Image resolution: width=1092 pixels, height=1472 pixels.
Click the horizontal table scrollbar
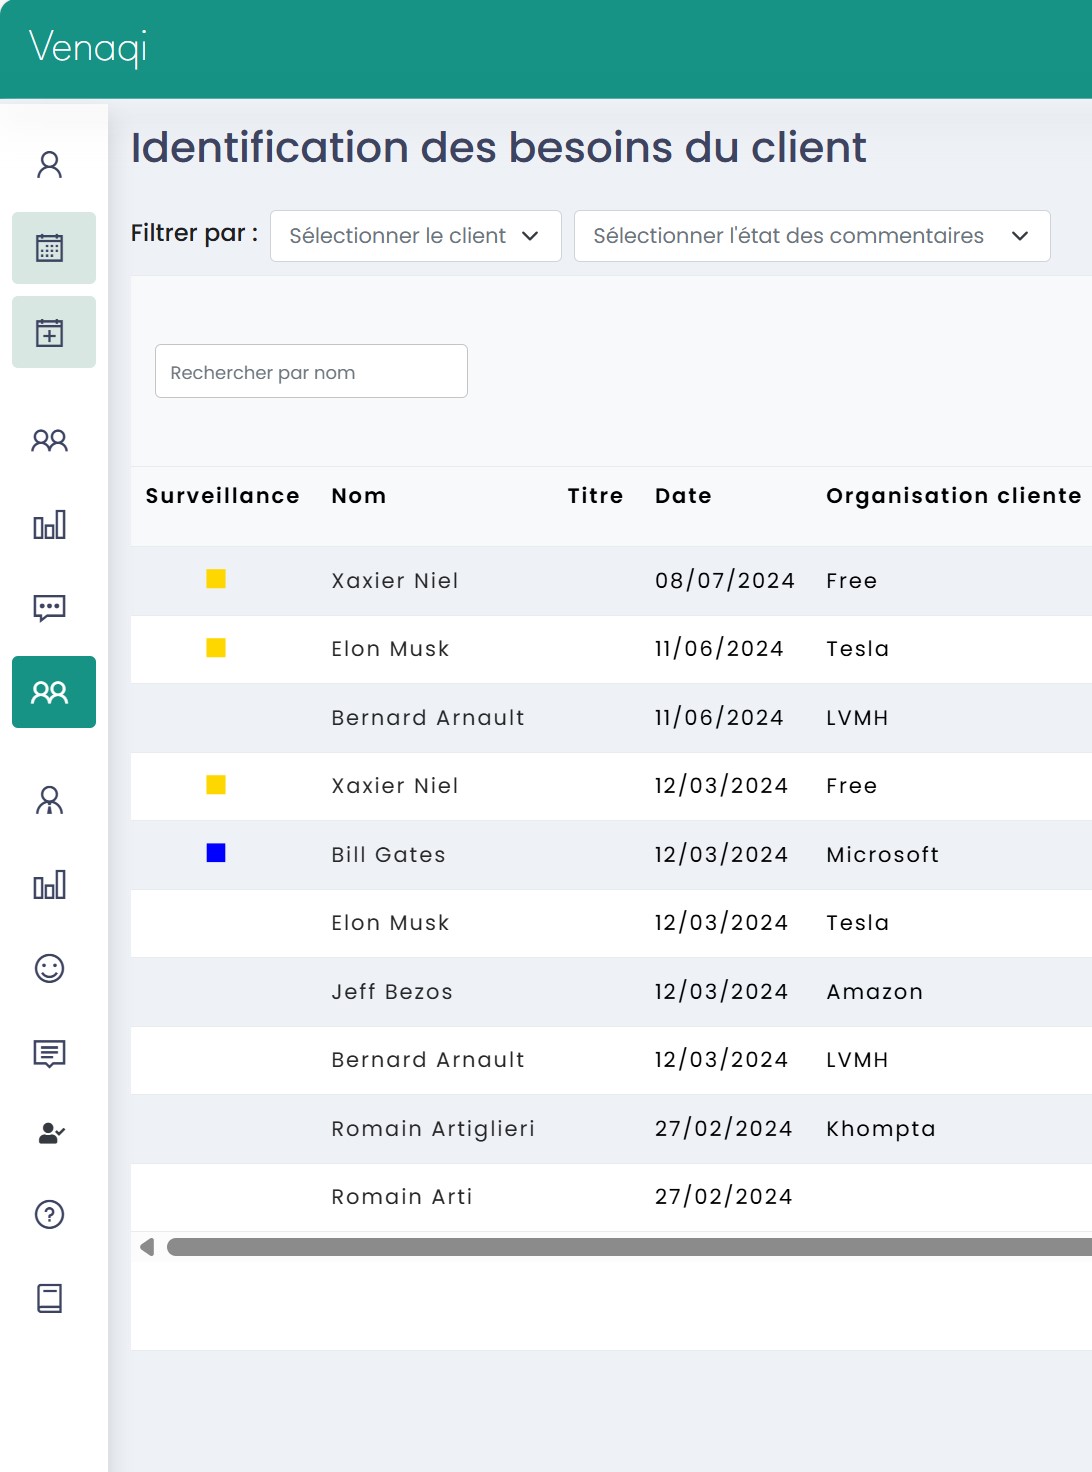point(629,1247)
